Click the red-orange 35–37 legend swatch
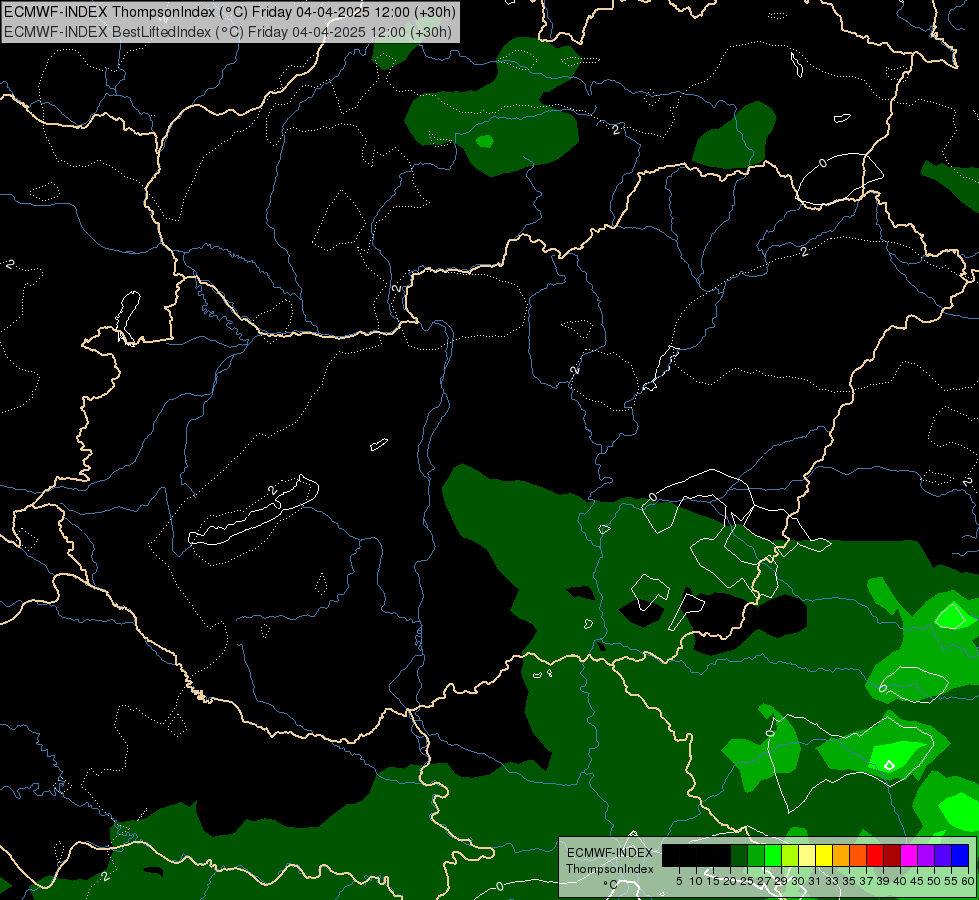Screen dimensions: 979x900 pyautogui.click(x=858, y=855)
